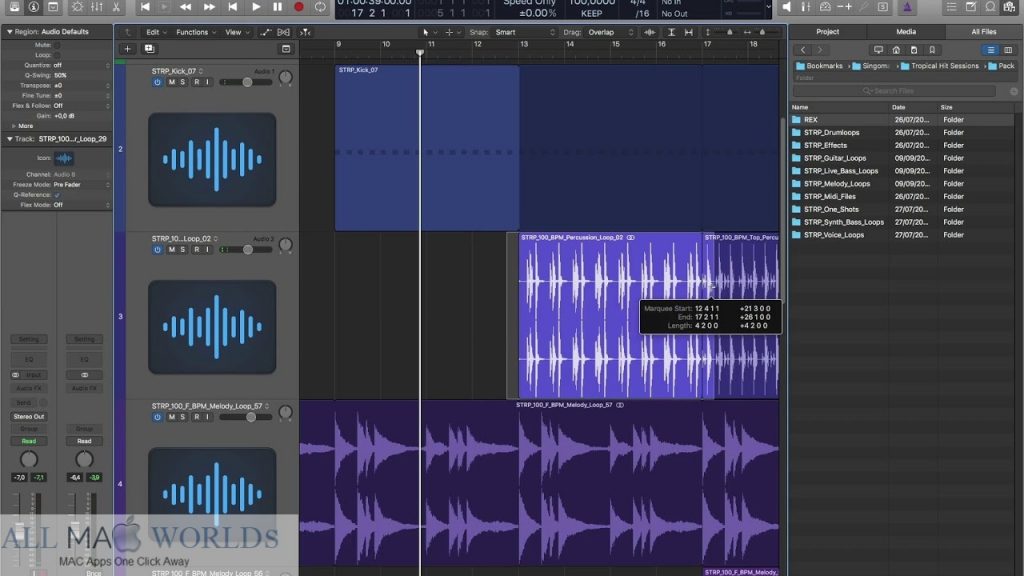1024x576 pixels.
Task: Switch browser to column view
Action: point(1008,49)
